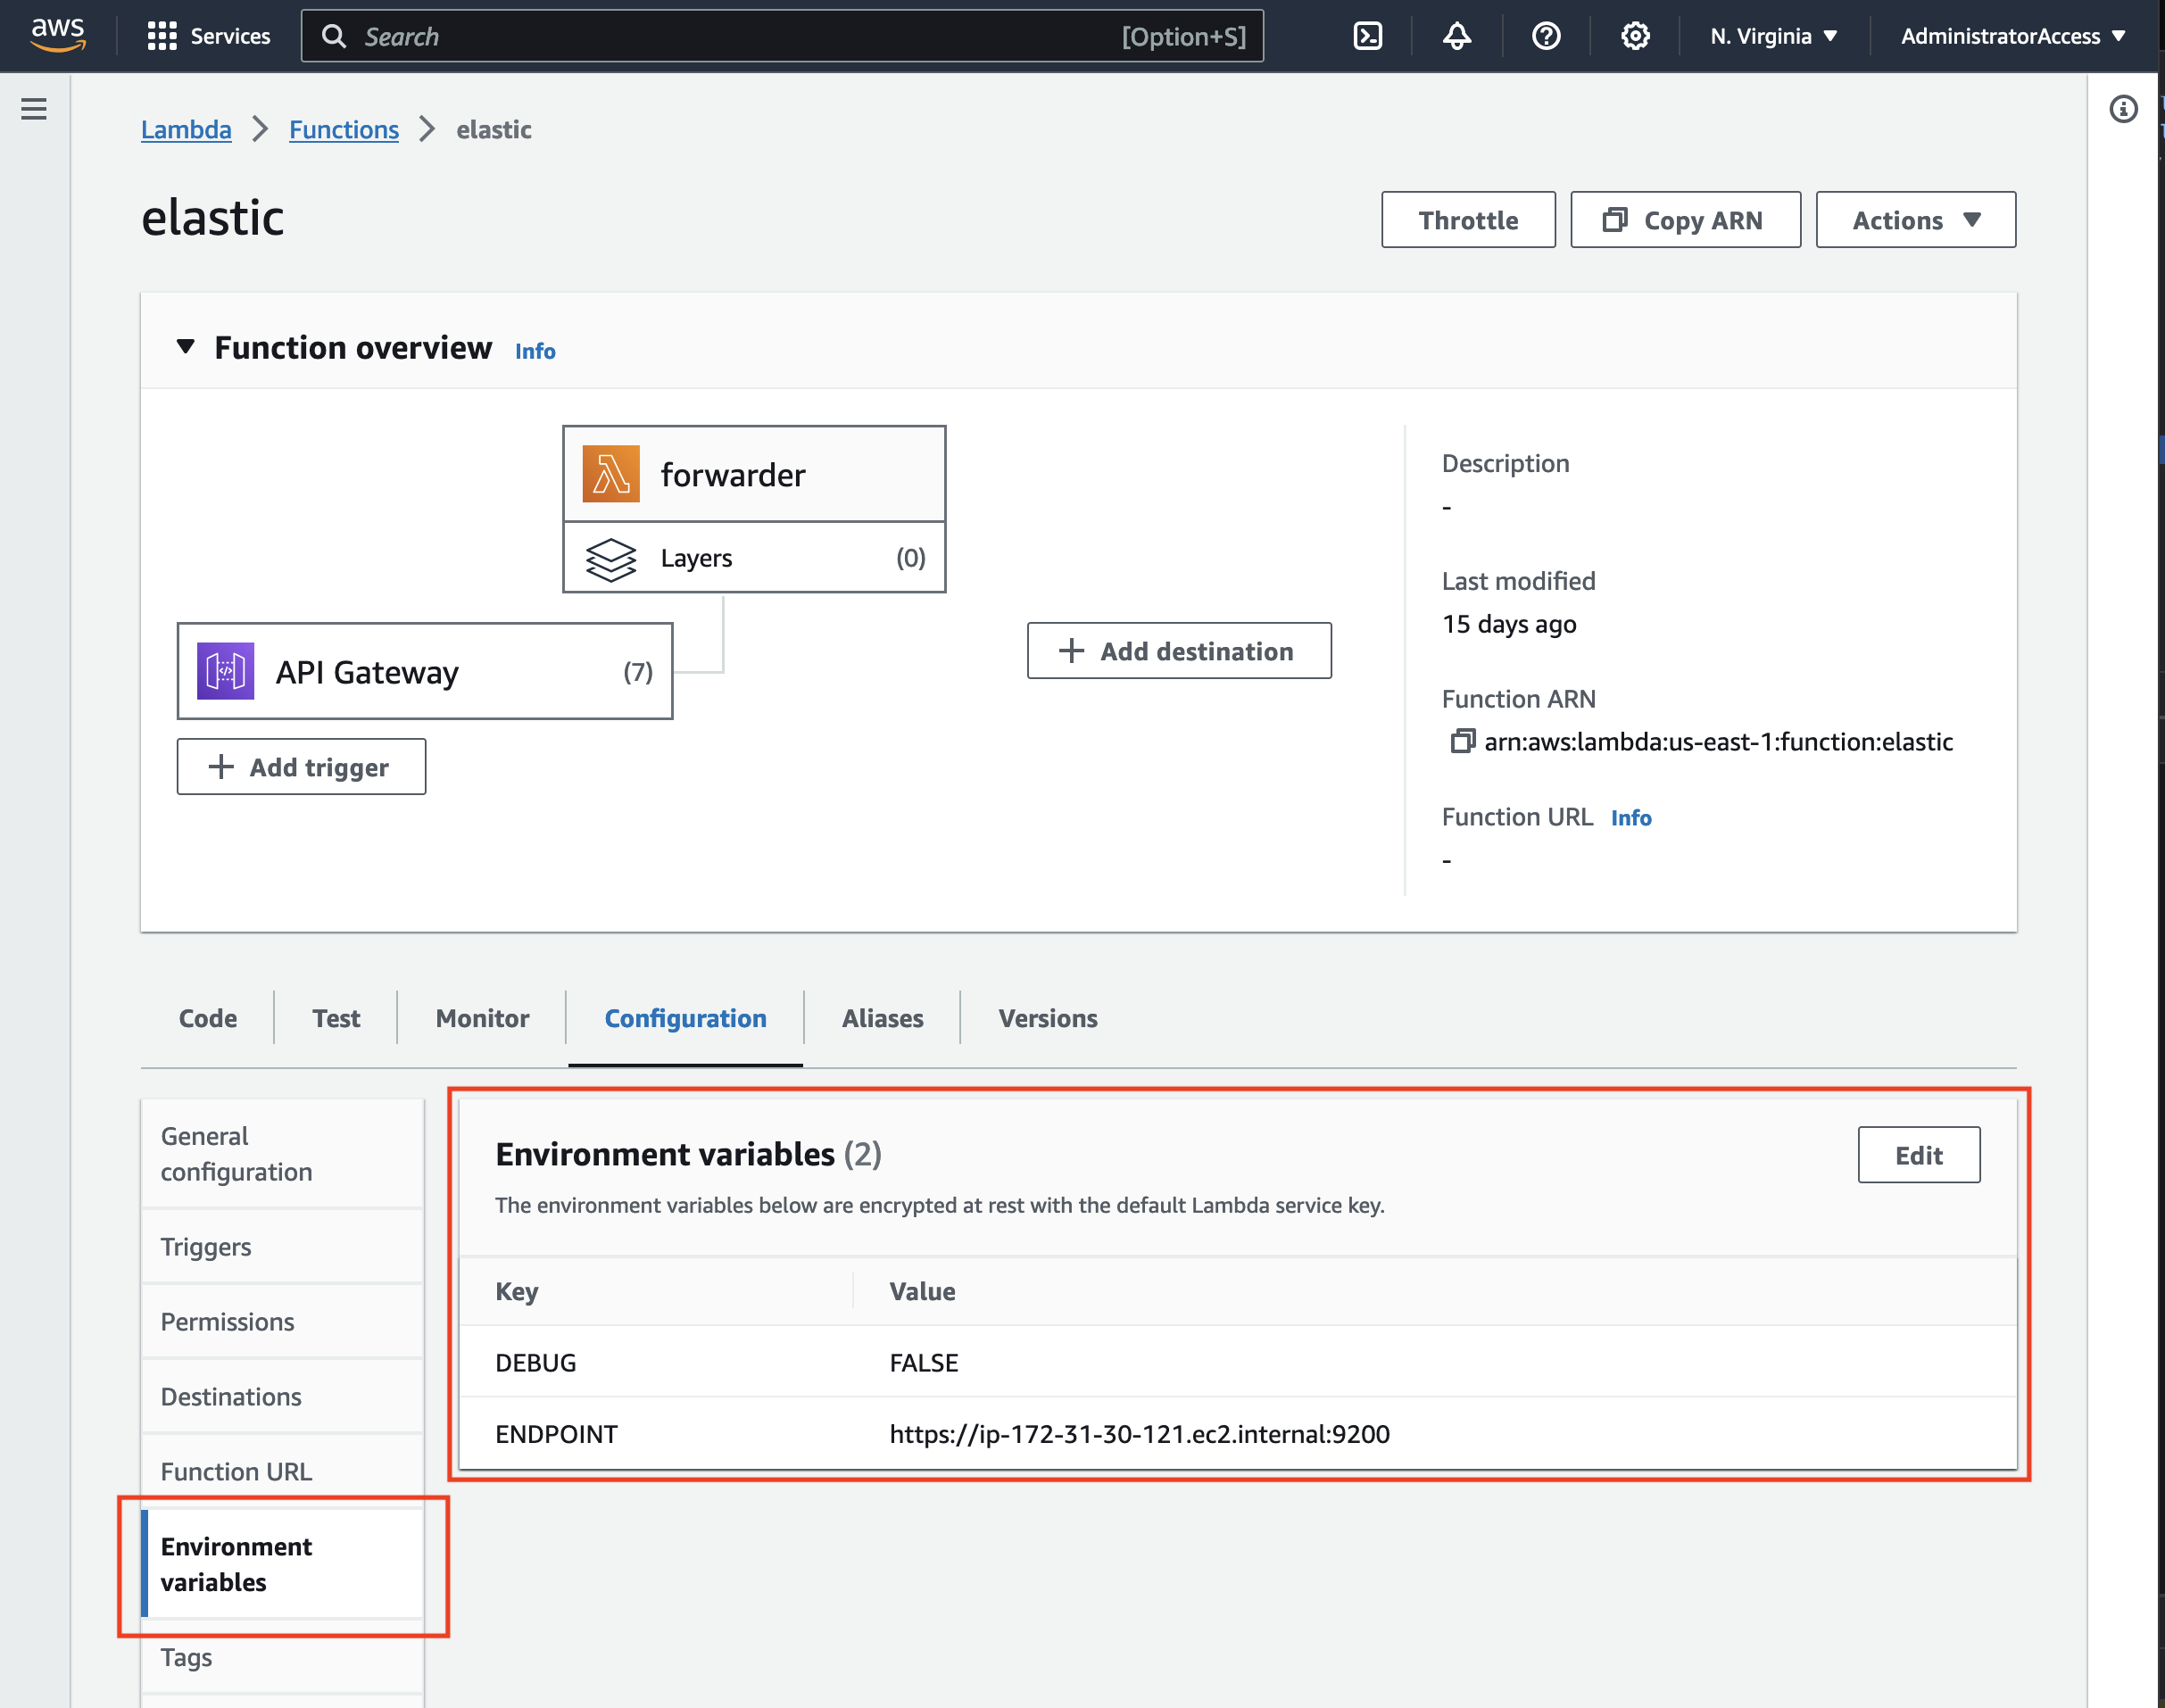Click the Copy ARN button

pos(1685,220)
